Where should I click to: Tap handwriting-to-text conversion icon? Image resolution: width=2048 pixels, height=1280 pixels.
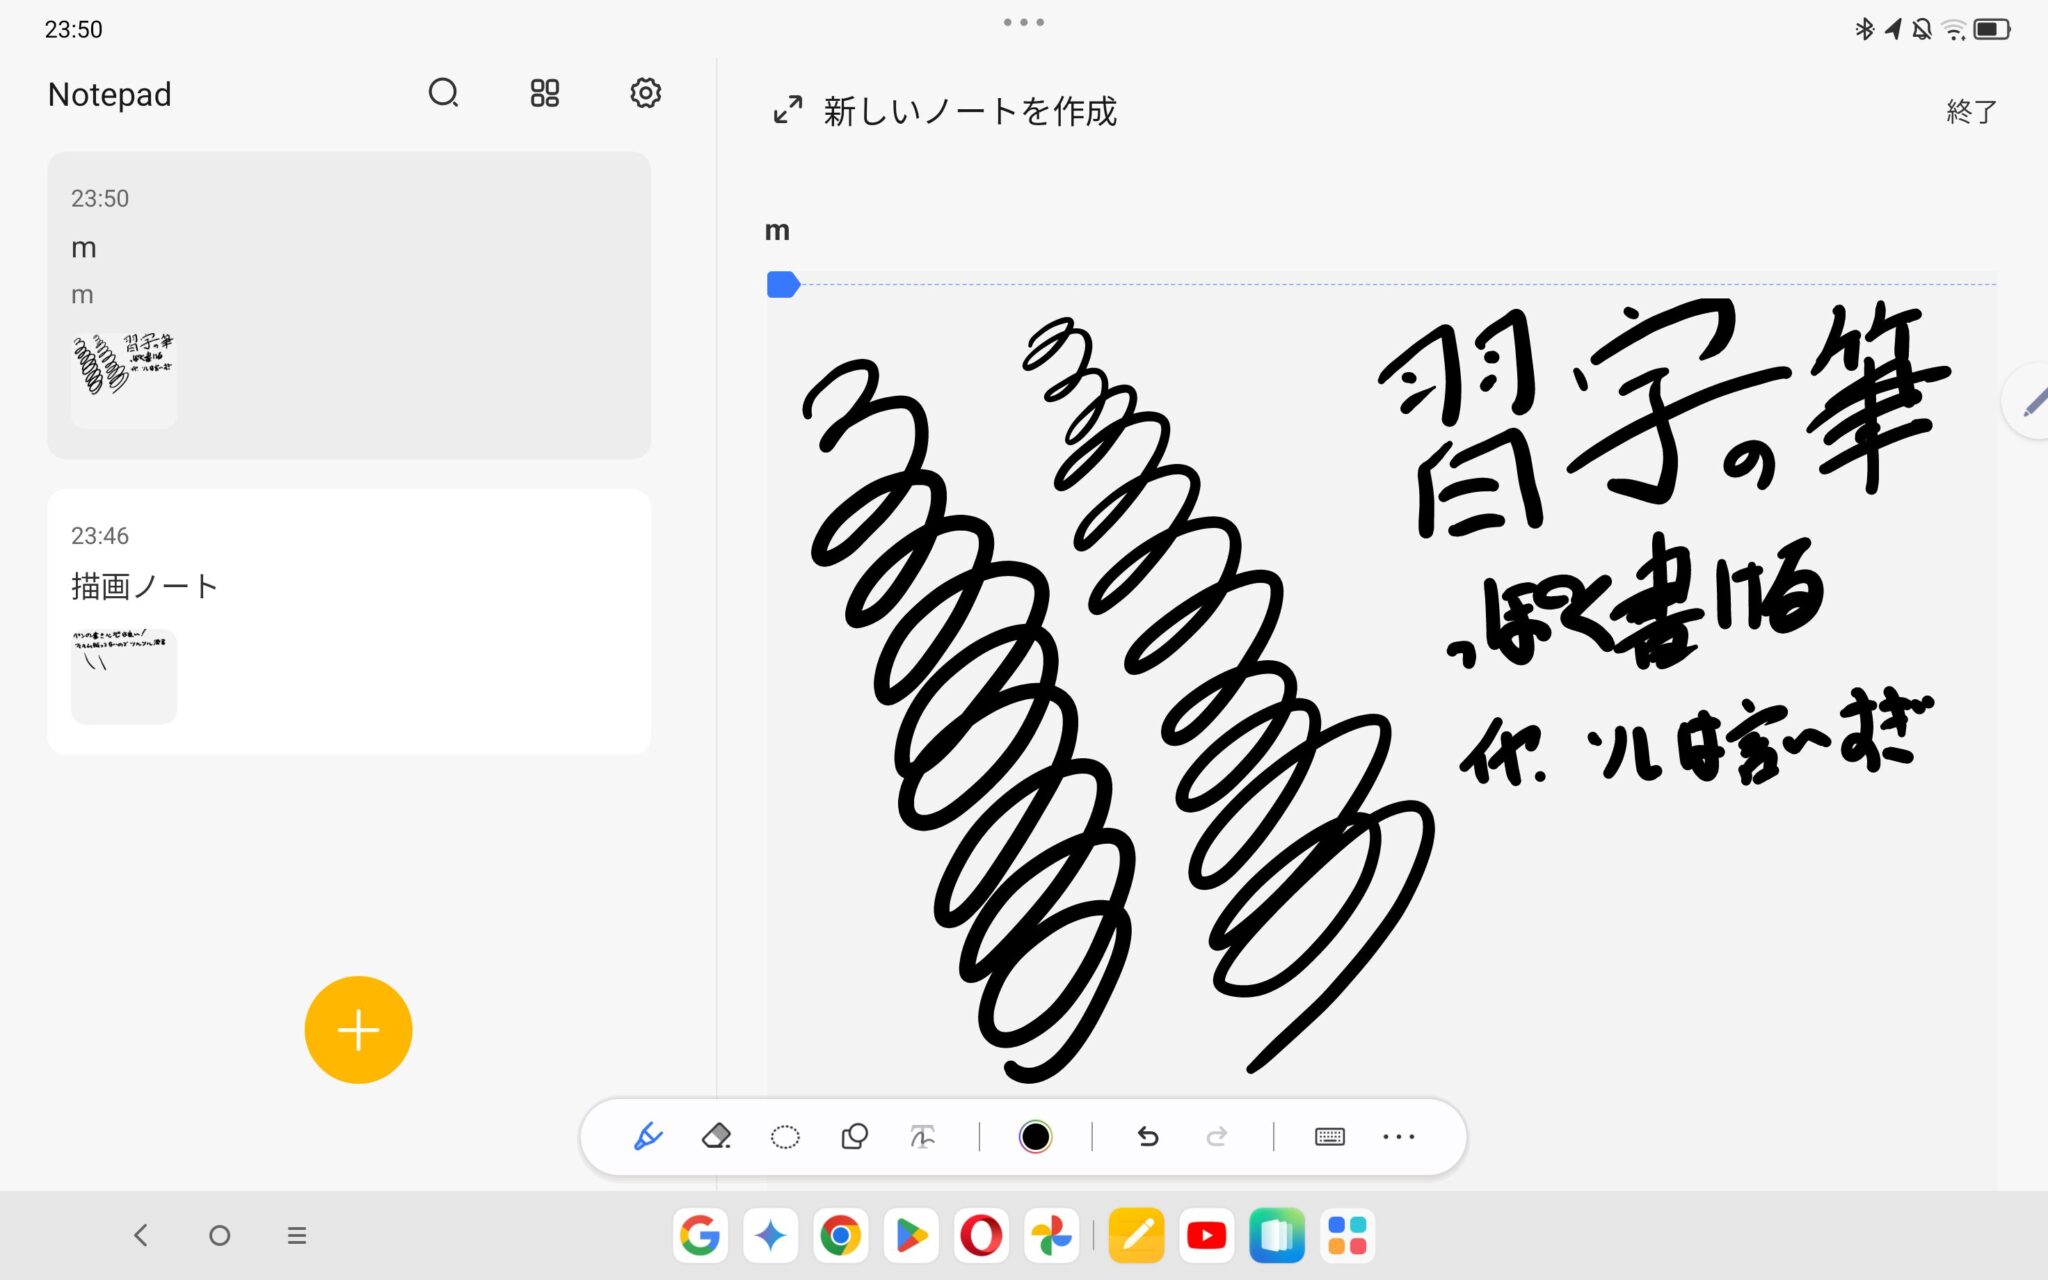(x=922, y=1137)
